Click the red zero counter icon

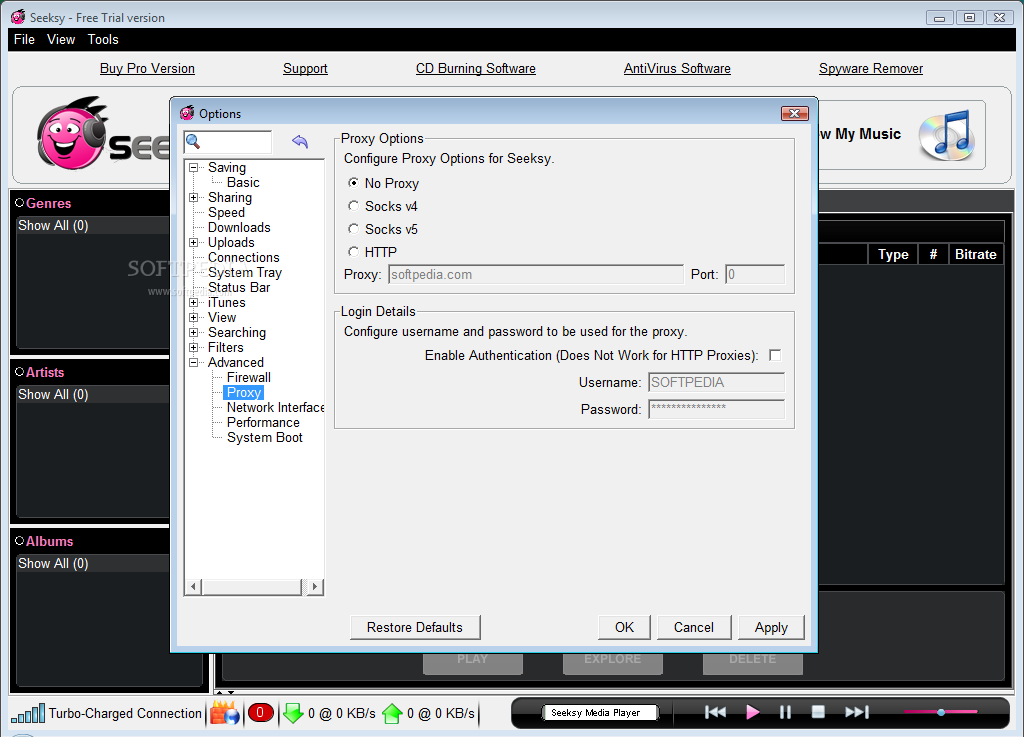tap(260, 713)
